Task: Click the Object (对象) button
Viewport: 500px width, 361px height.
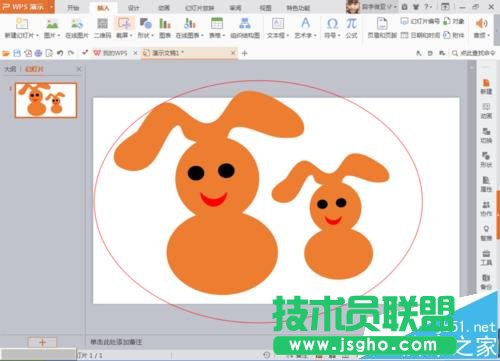Action: [454, 21]
